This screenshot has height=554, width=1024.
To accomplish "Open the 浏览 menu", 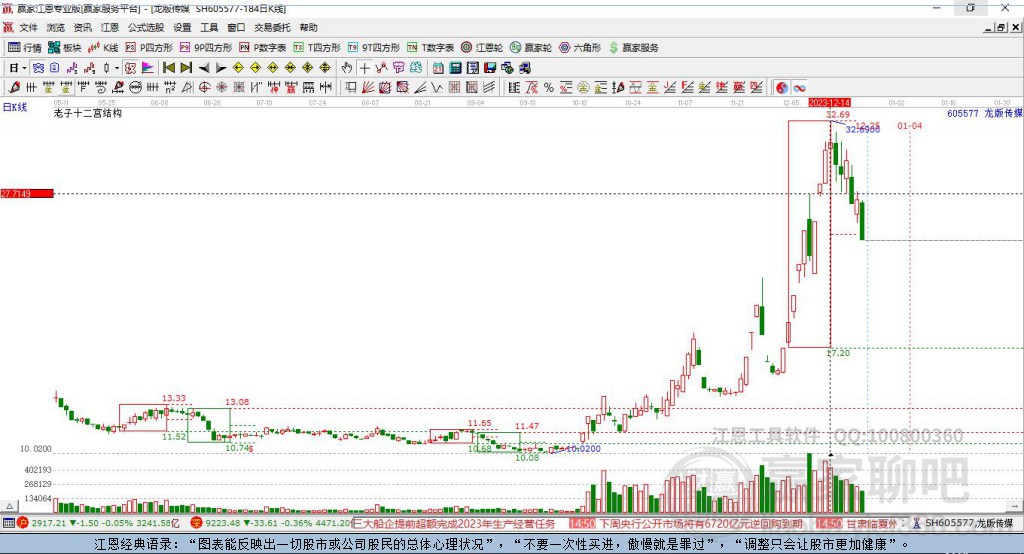I will 56,27.
